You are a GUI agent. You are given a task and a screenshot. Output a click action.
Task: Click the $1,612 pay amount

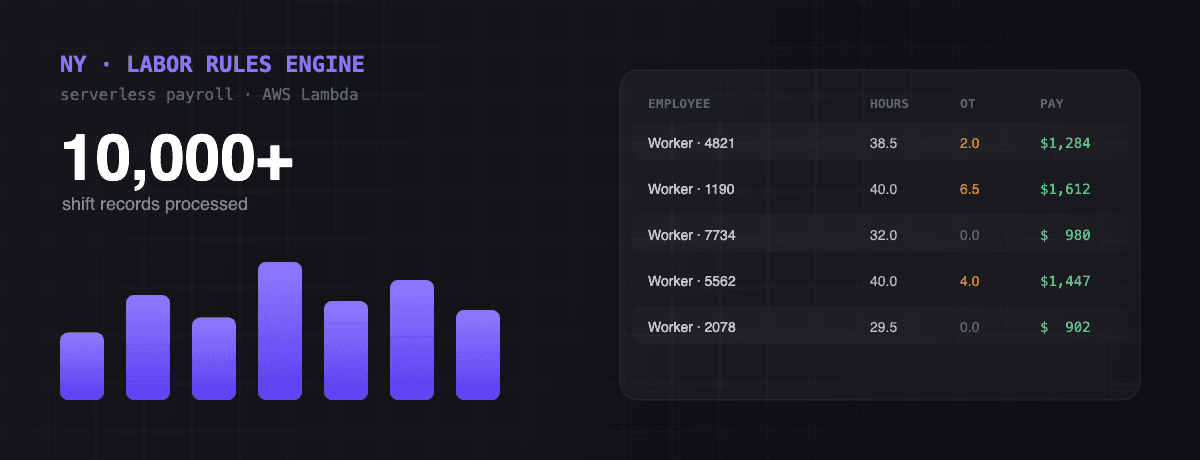(x=1065, y=189)
